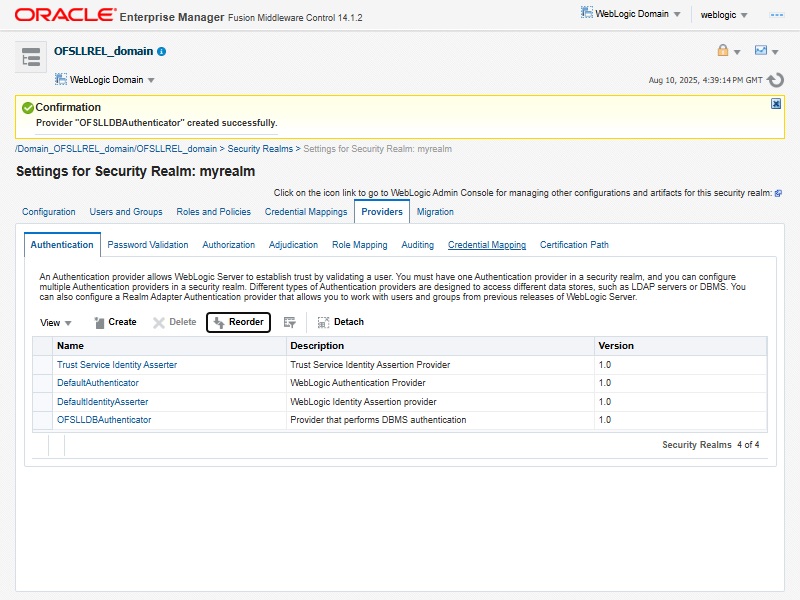Click the Detach table icon button
The width and height of the screenshot is (800, 600).
(x=341, y=322)
